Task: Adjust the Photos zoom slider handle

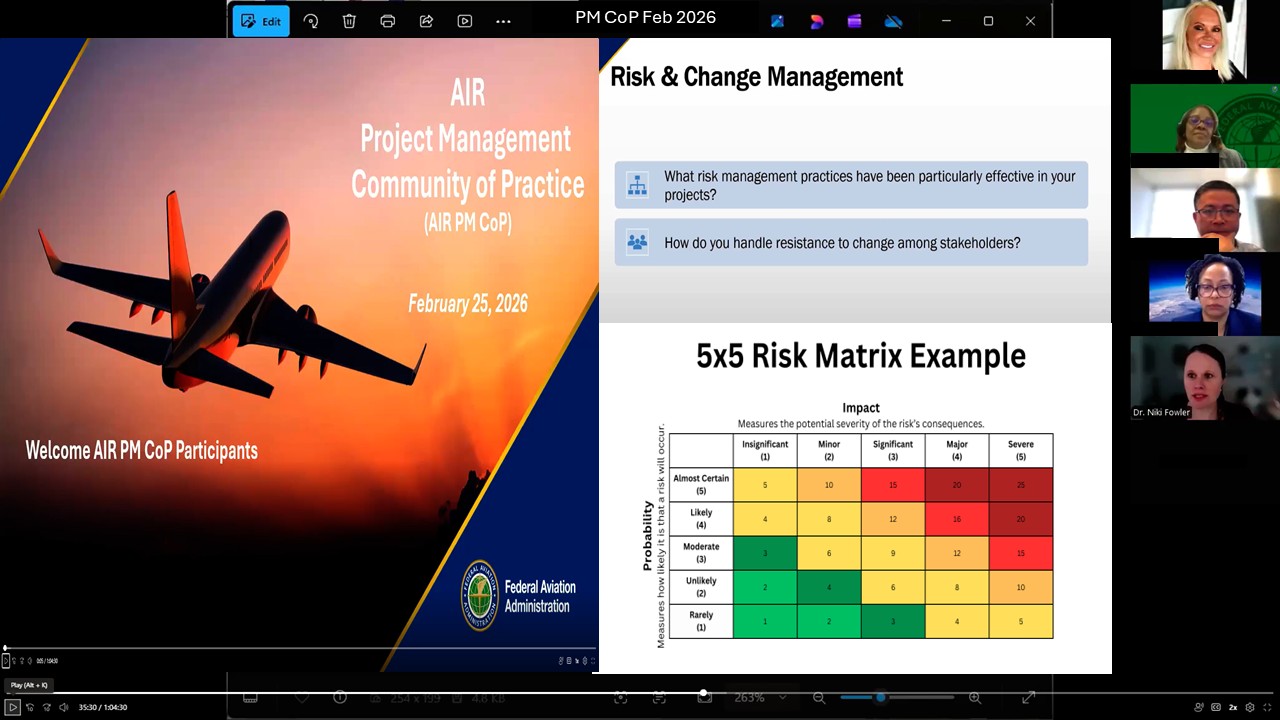Action: tap(880, 697)
